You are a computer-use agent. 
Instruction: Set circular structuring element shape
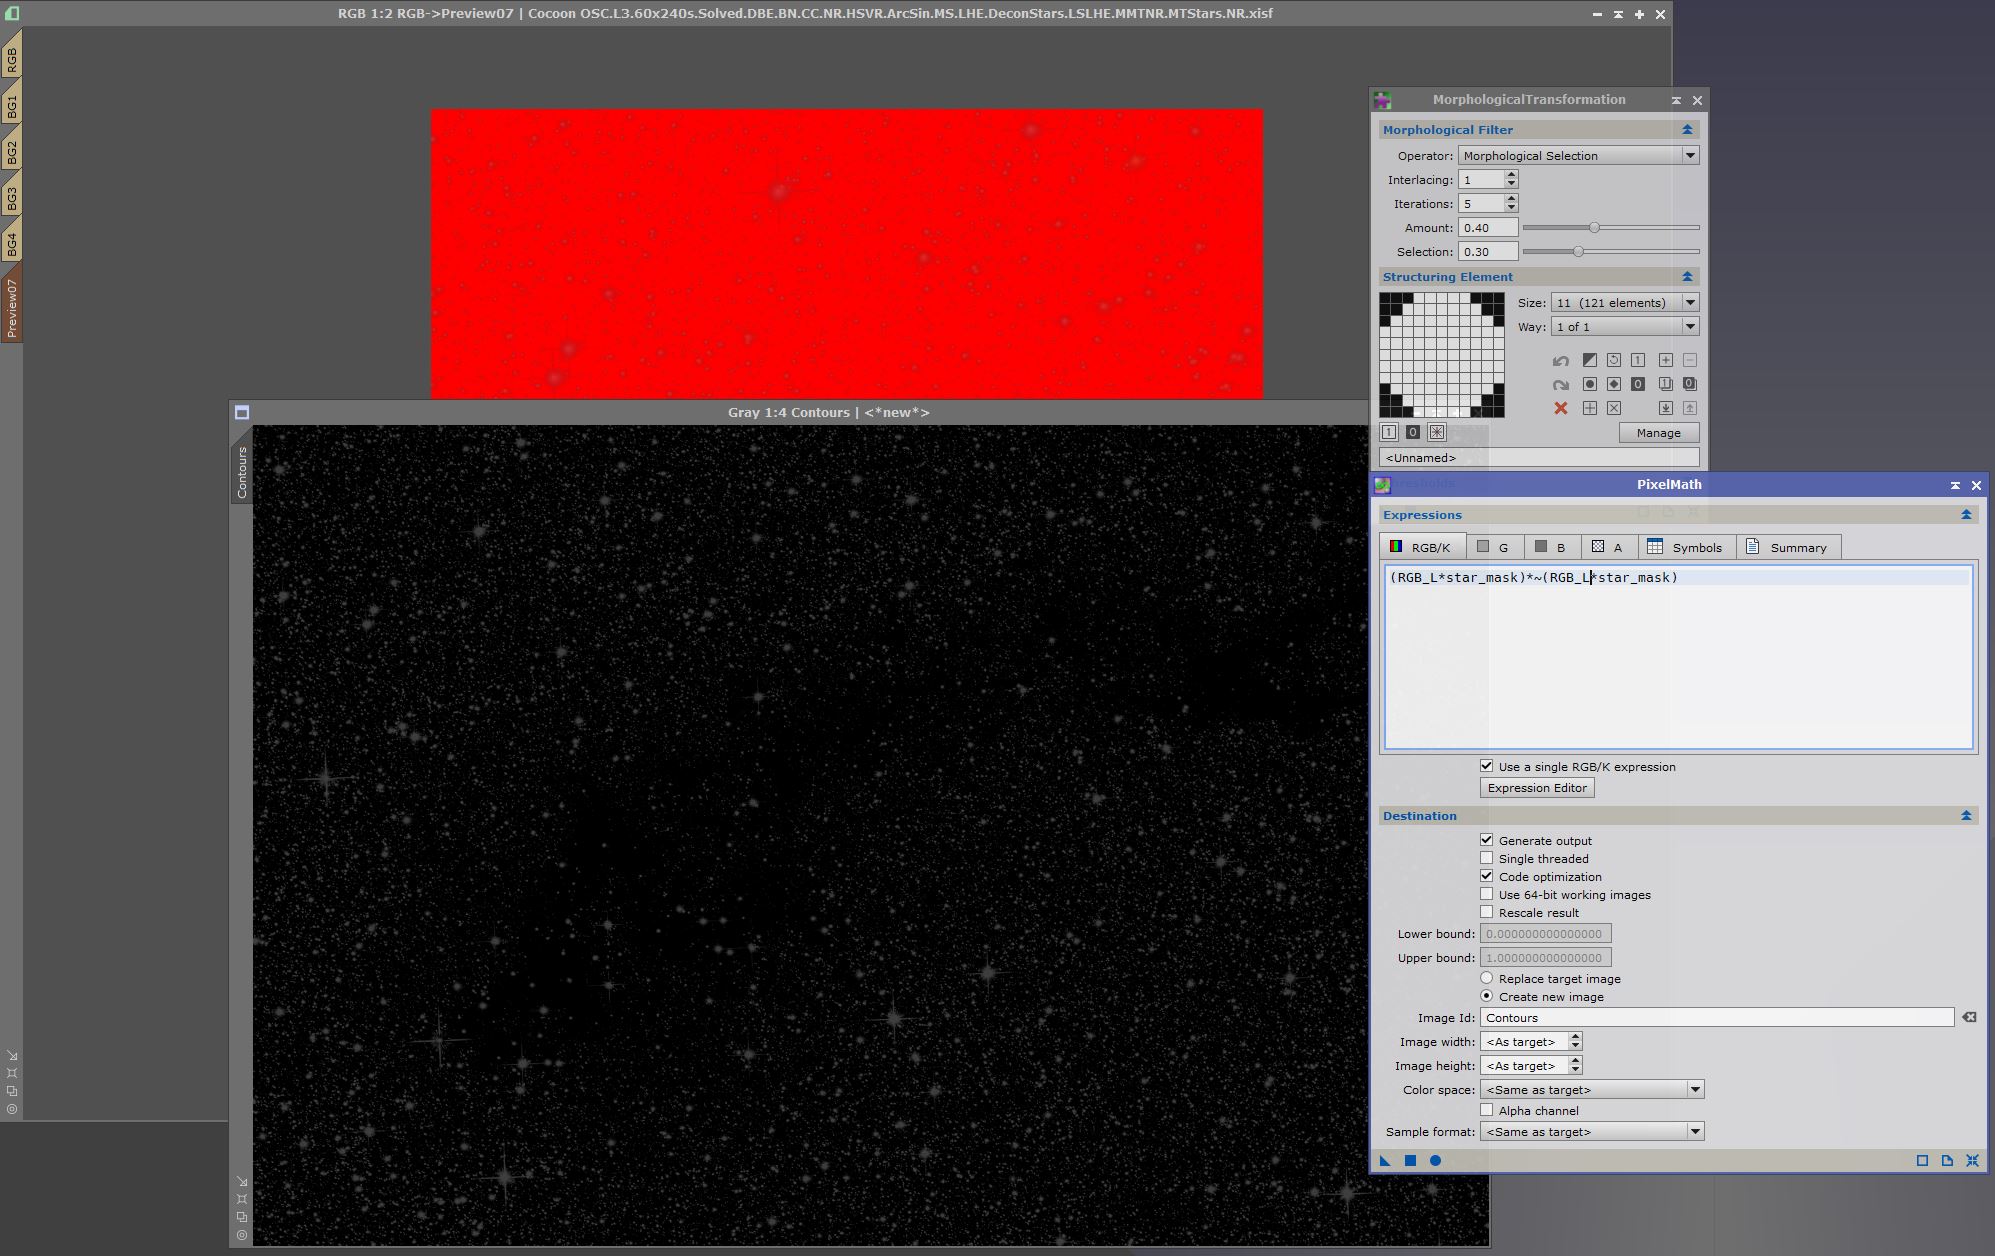(x=1590, y=383)
